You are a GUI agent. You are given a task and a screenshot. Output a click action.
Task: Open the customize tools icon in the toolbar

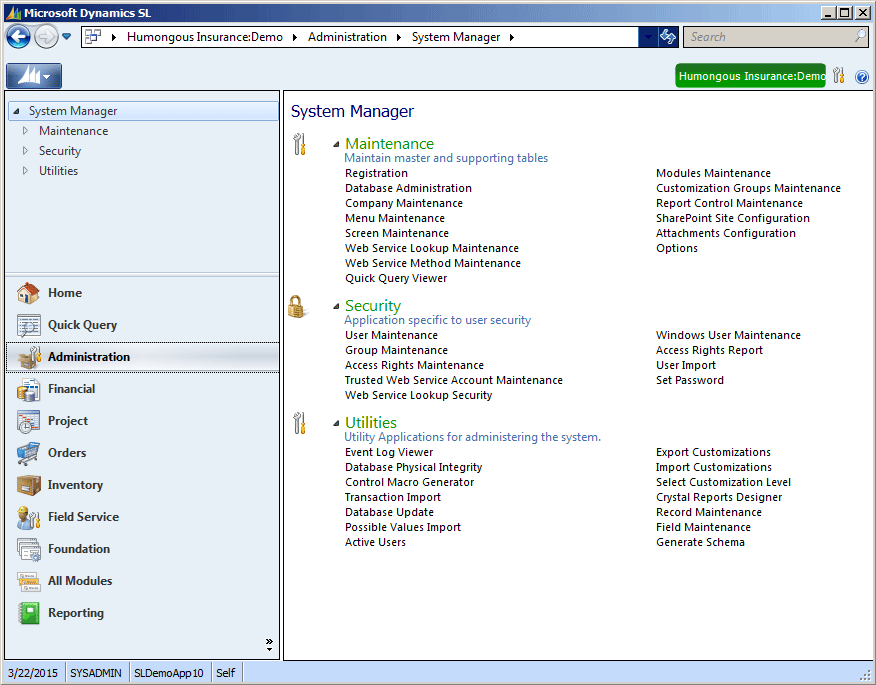839,75
